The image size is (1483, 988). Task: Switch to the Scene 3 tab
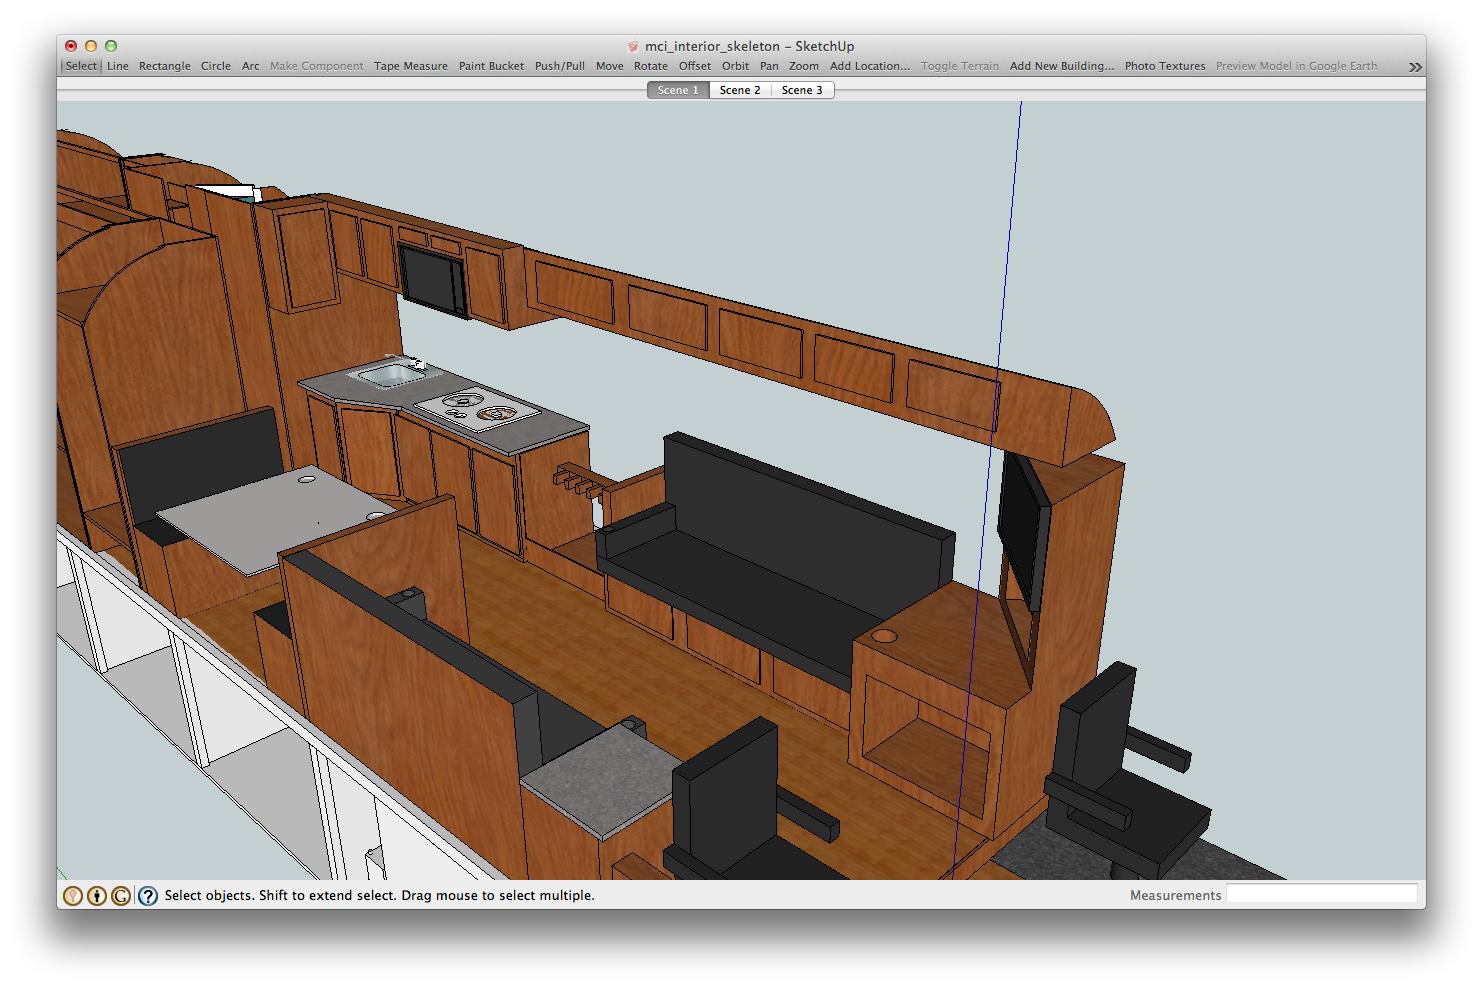coord(802,90)
